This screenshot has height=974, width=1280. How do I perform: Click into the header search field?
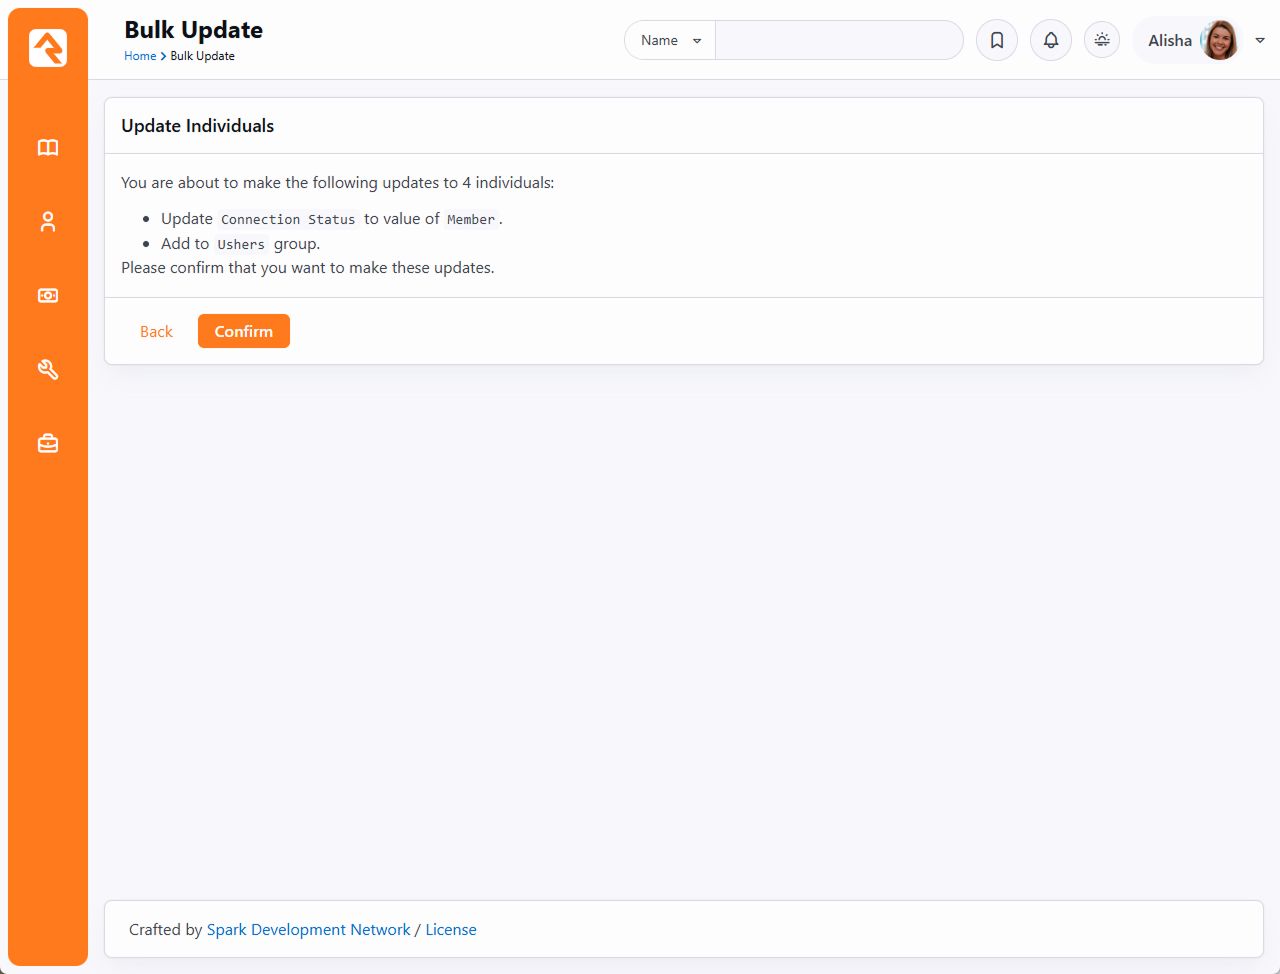tap(838, 41)
